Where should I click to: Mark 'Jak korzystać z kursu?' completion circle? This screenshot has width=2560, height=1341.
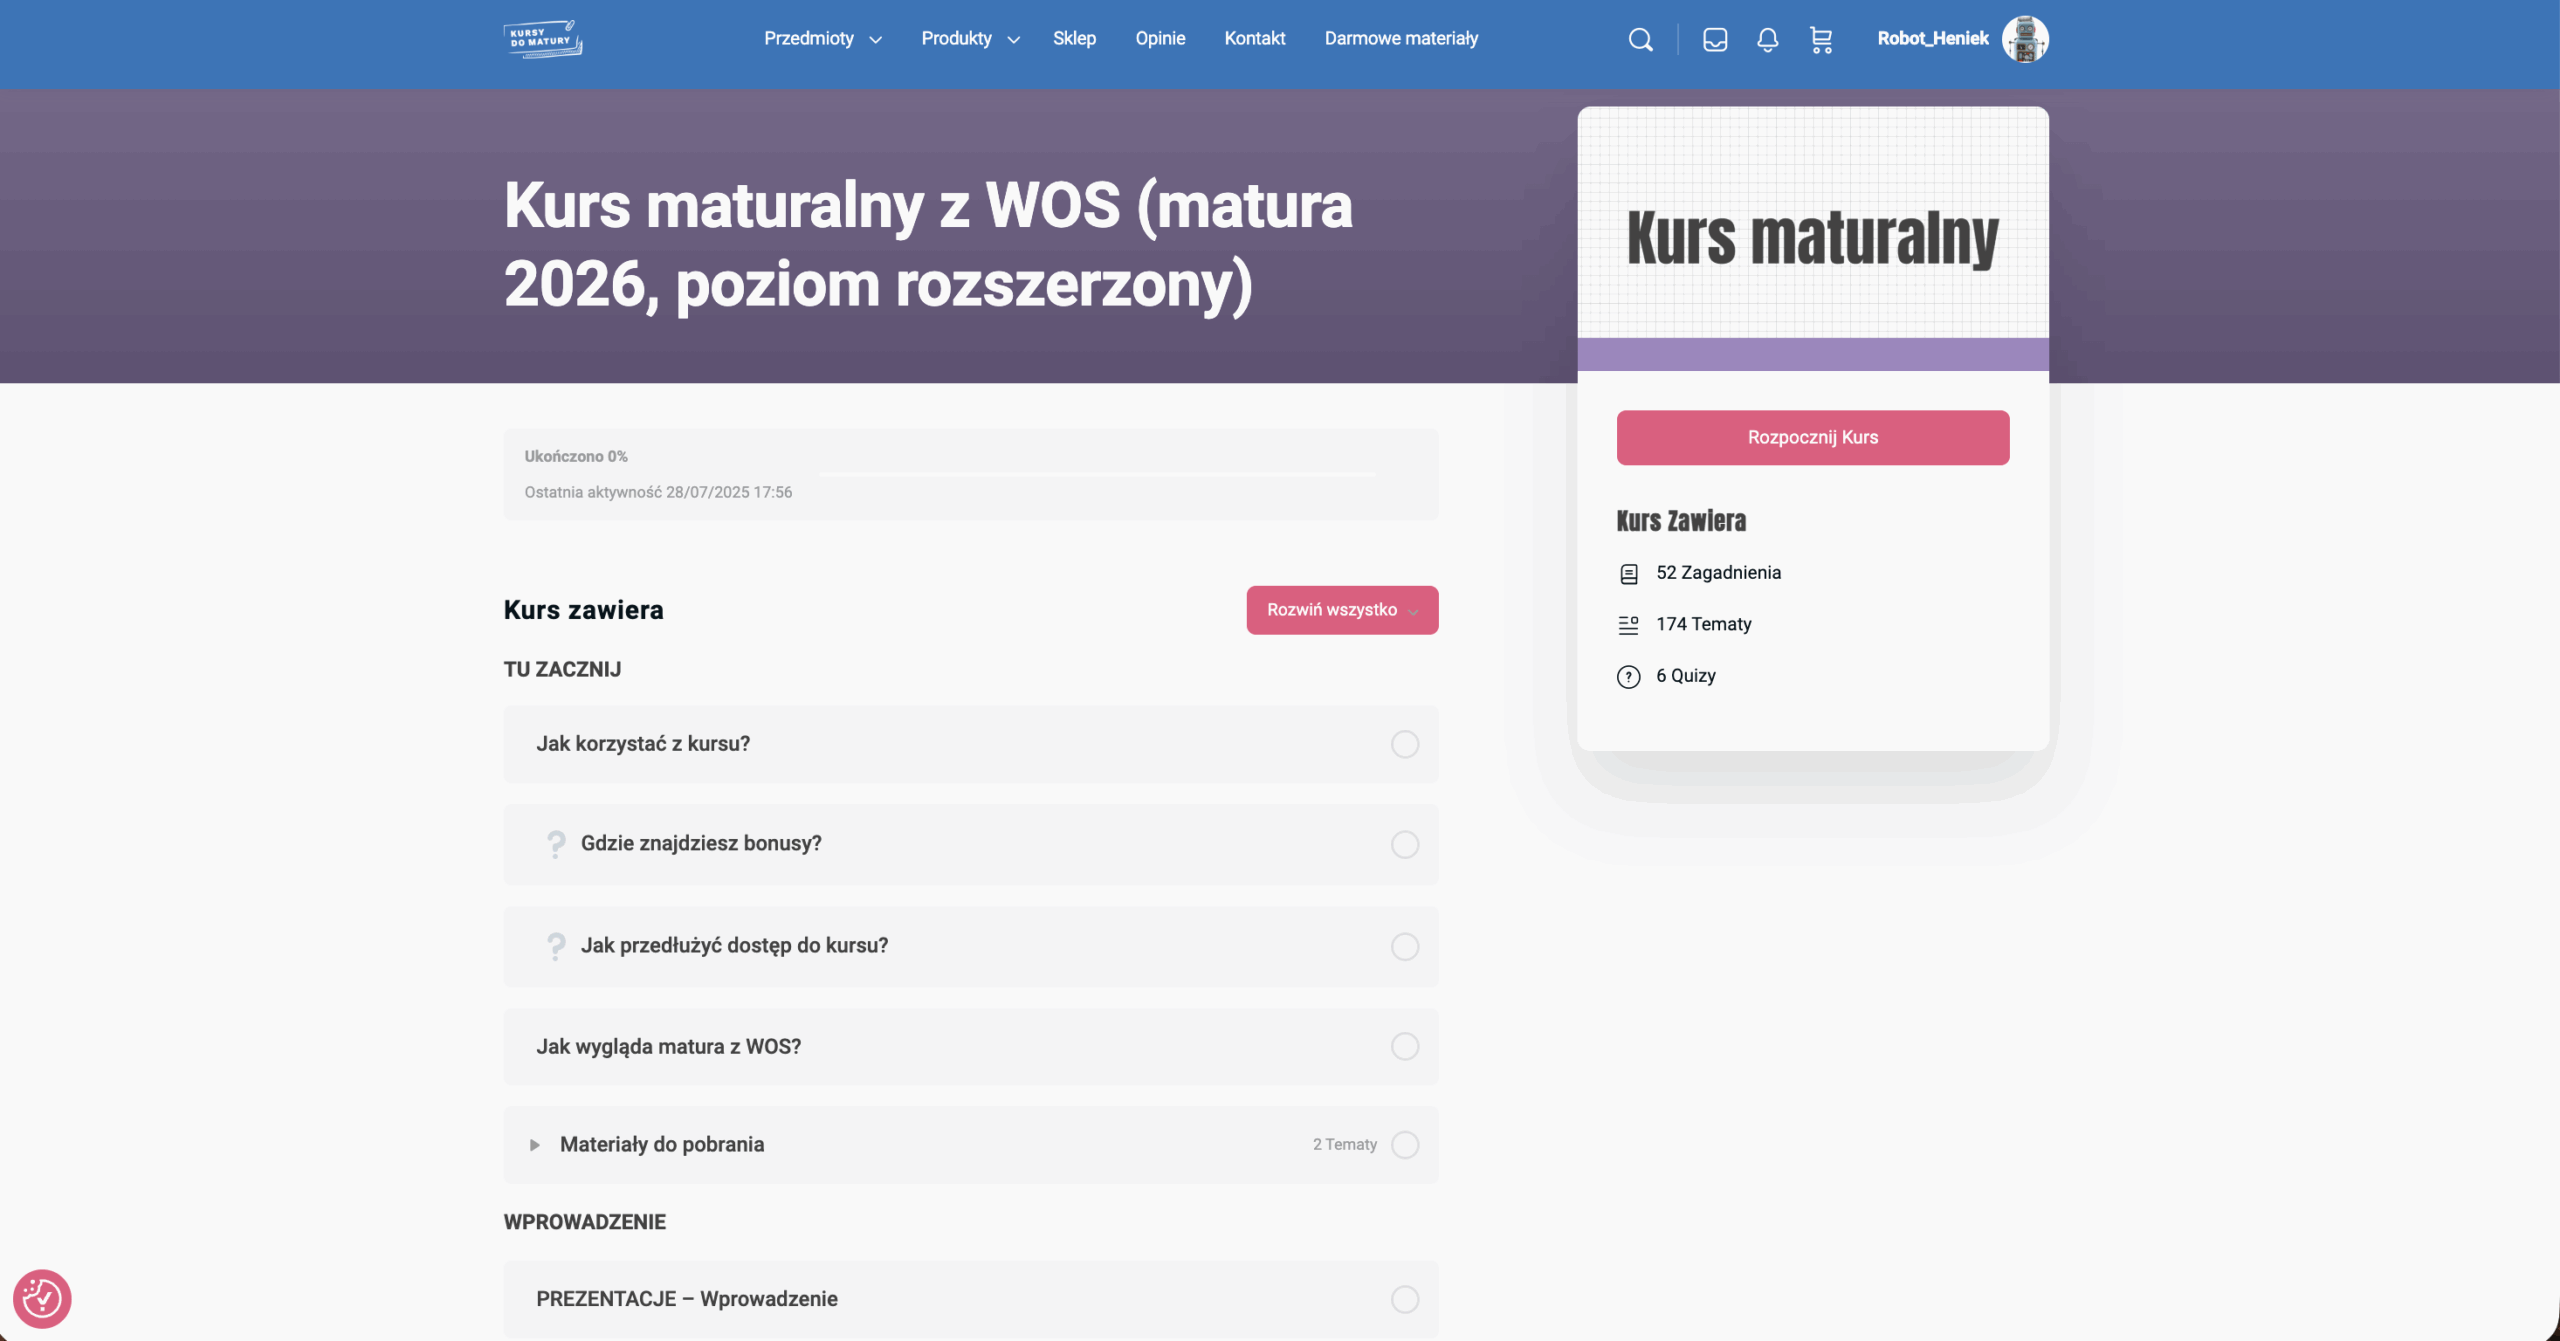pyautogui.click(x=1404, y=744)
